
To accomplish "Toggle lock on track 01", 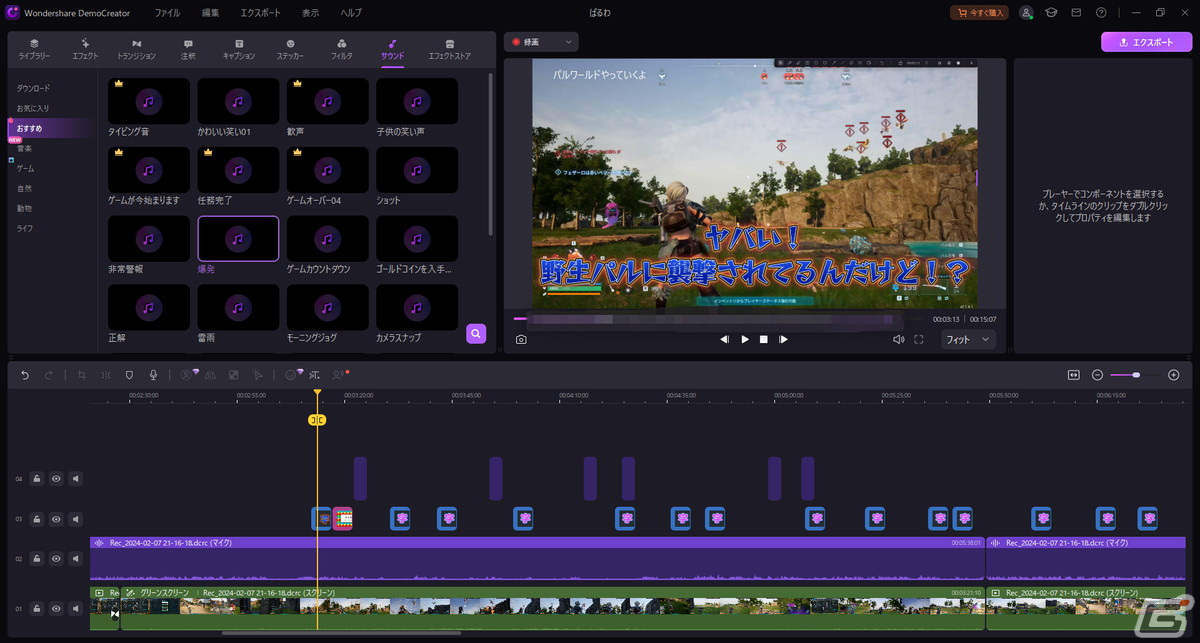I will [36, 608].
